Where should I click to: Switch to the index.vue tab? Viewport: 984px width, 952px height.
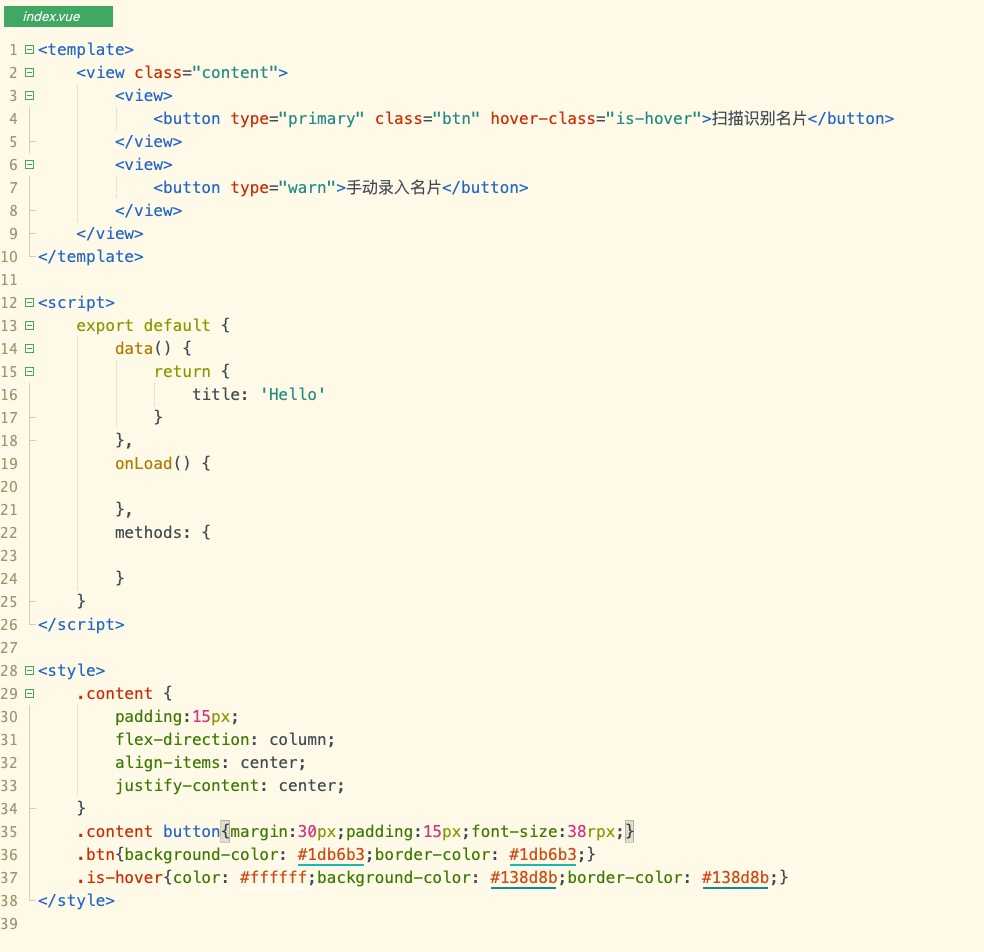point(58,16)
